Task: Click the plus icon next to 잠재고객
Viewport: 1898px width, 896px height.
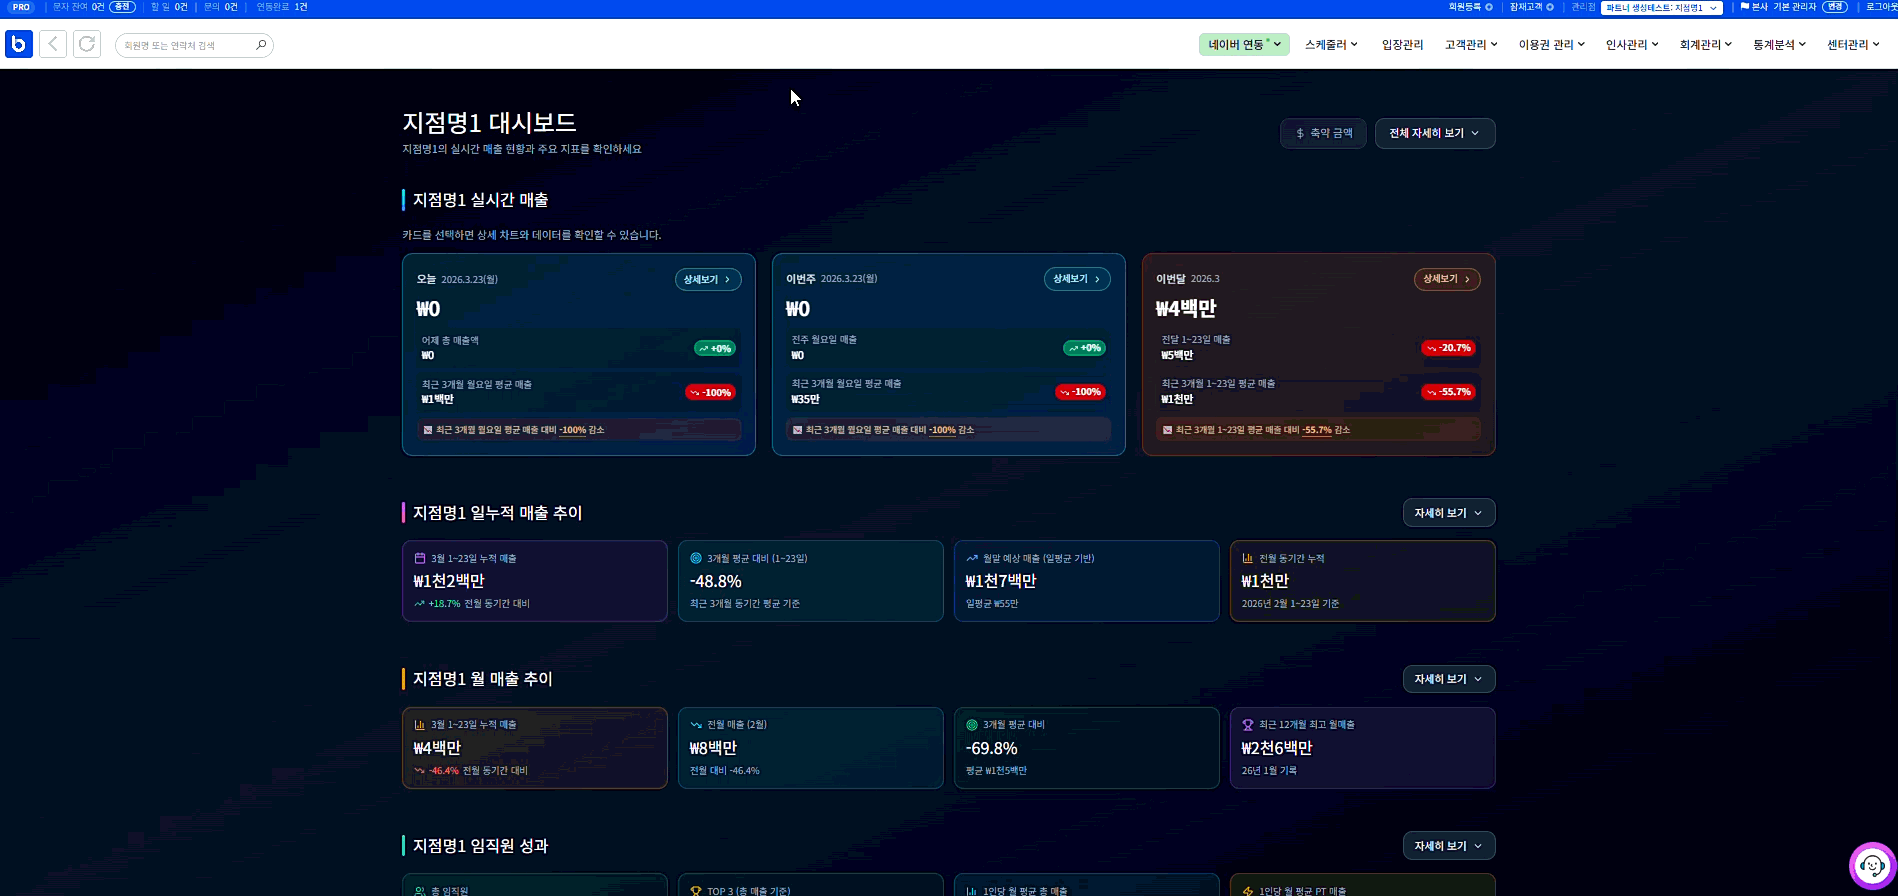Action: click(x=1550, y=7)
